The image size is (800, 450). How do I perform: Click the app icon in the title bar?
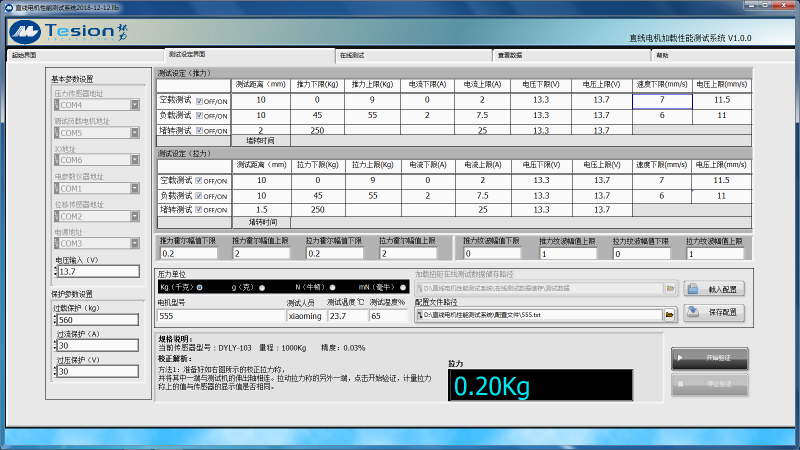point(7,6)
